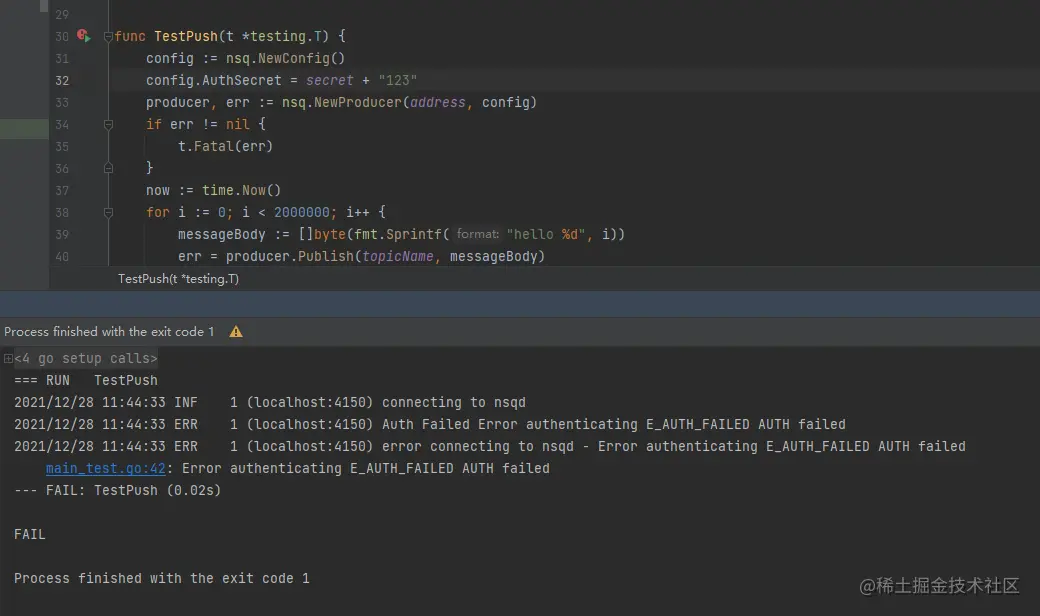Click the 'format:' parameter hint

click(x=478, y=234)
